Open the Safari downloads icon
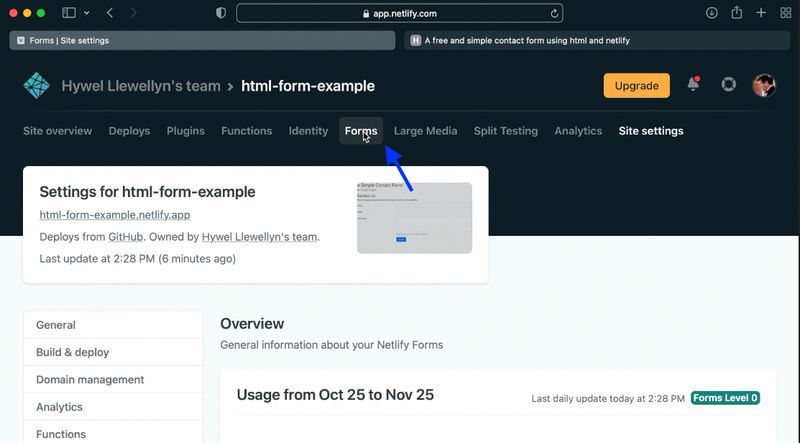800x443 pixels. [x=712, y=13]
